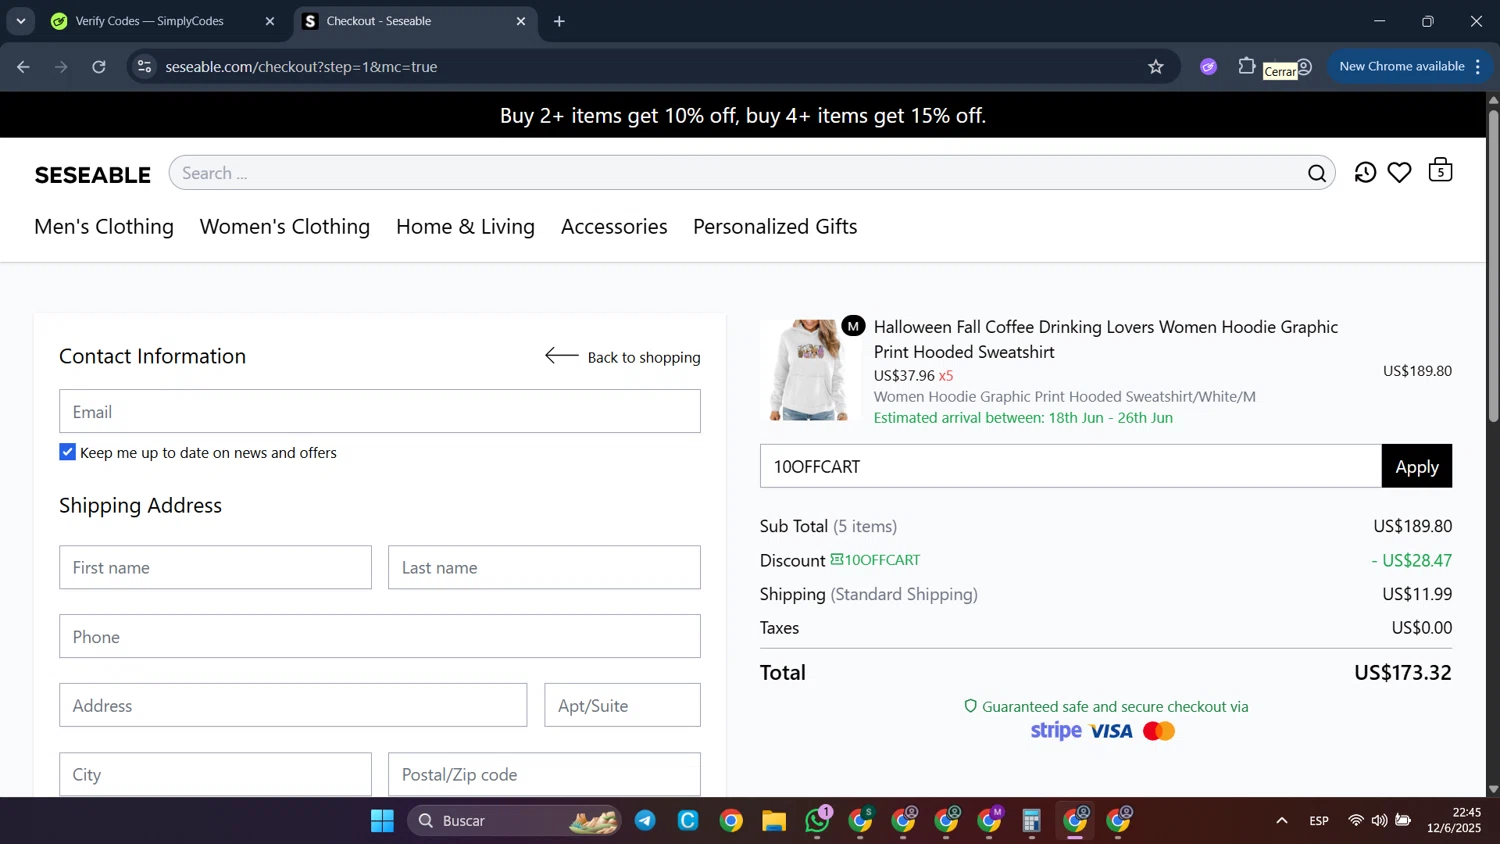The height and width of the screenshot is (844, 1500).
Task: Click Back to shopping link
Action: click(x=622, y=357)
